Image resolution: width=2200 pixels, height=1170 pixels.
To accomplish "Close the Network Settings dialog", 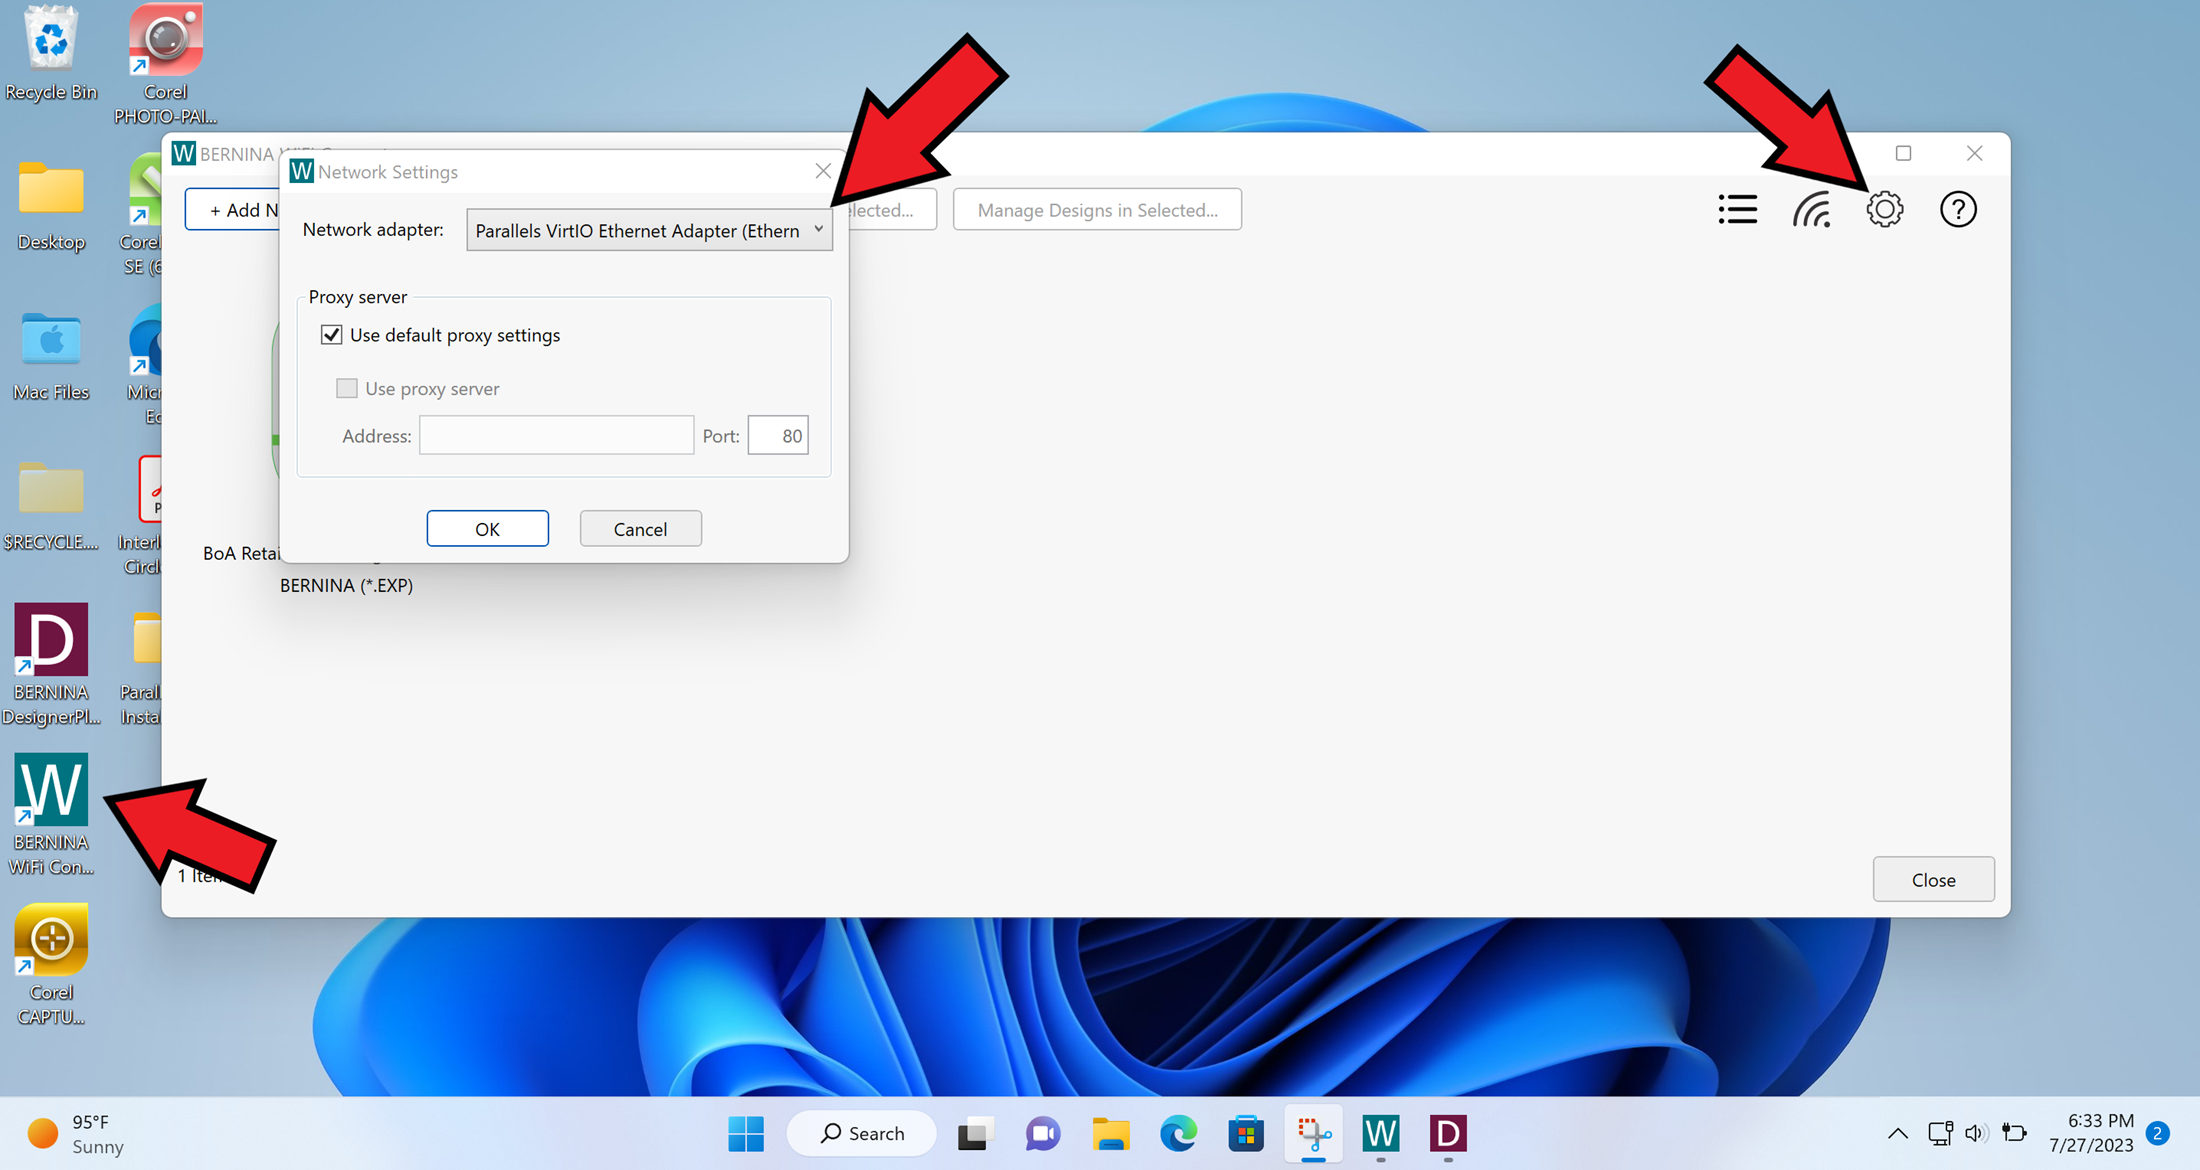I will point(823,171).
